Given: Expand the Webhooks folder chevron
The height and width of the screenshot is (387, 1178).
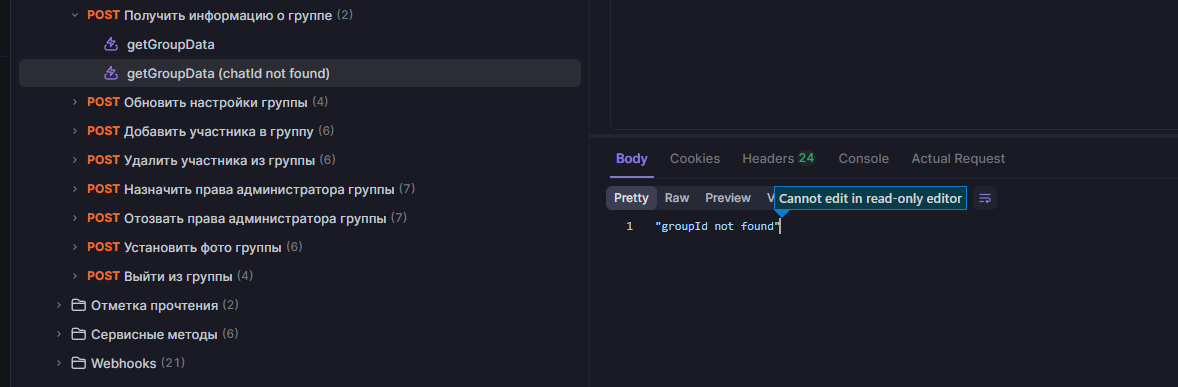Looking at the screenshot, I should (x=59, y=363).
